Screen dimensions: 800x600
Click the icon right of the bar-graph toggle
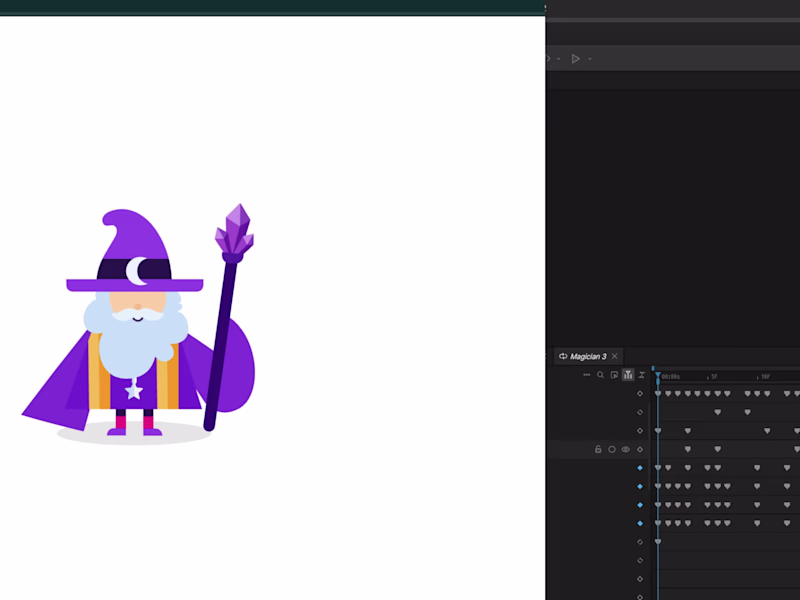coord(642,375)
